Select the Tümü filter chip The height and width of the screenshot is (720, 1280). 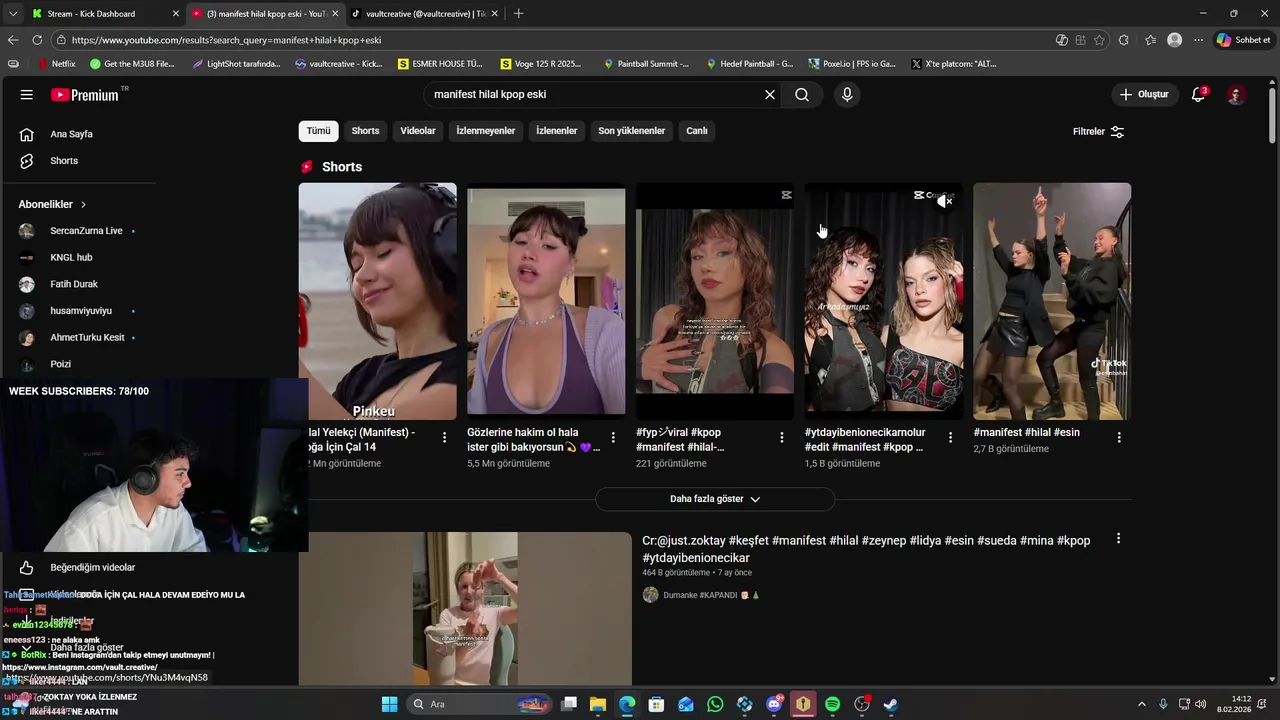pyautogui.click(x=318, y=131)
